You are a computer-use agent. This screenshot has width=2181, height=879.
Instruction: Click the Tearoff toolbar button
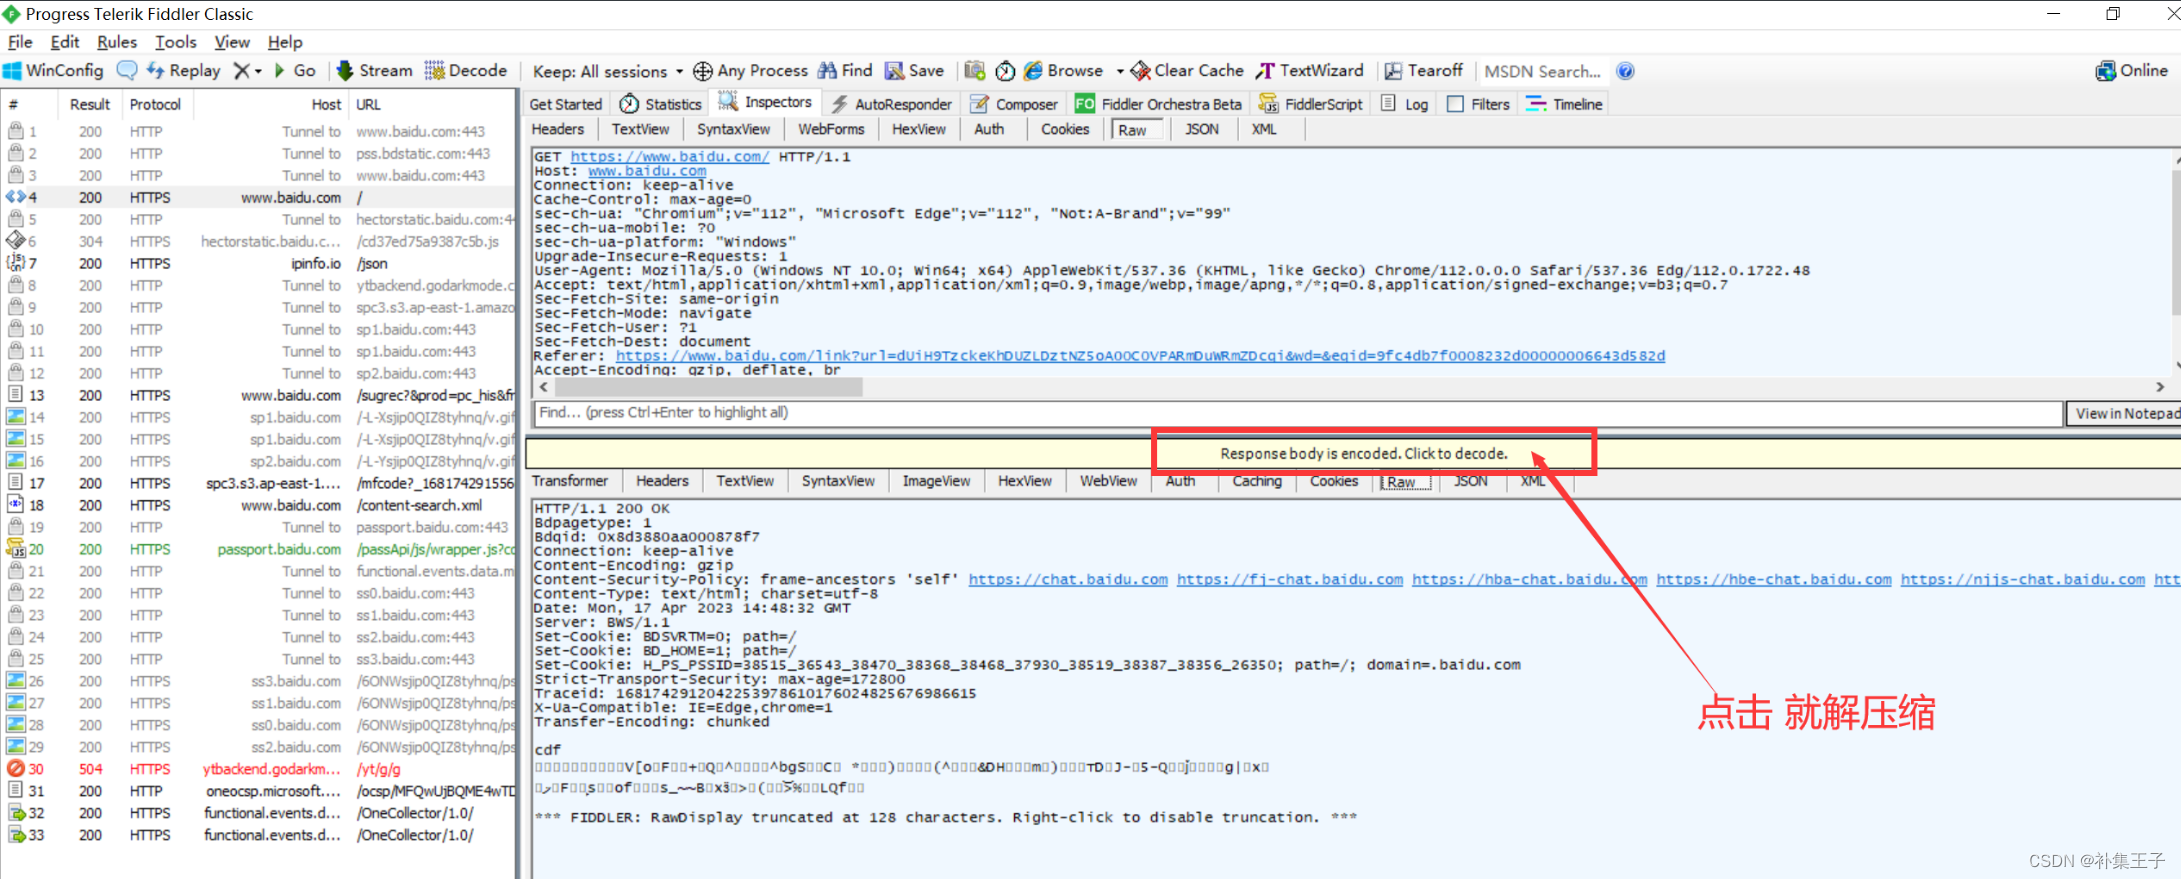pyautogui.click(x=1424, y=71)
